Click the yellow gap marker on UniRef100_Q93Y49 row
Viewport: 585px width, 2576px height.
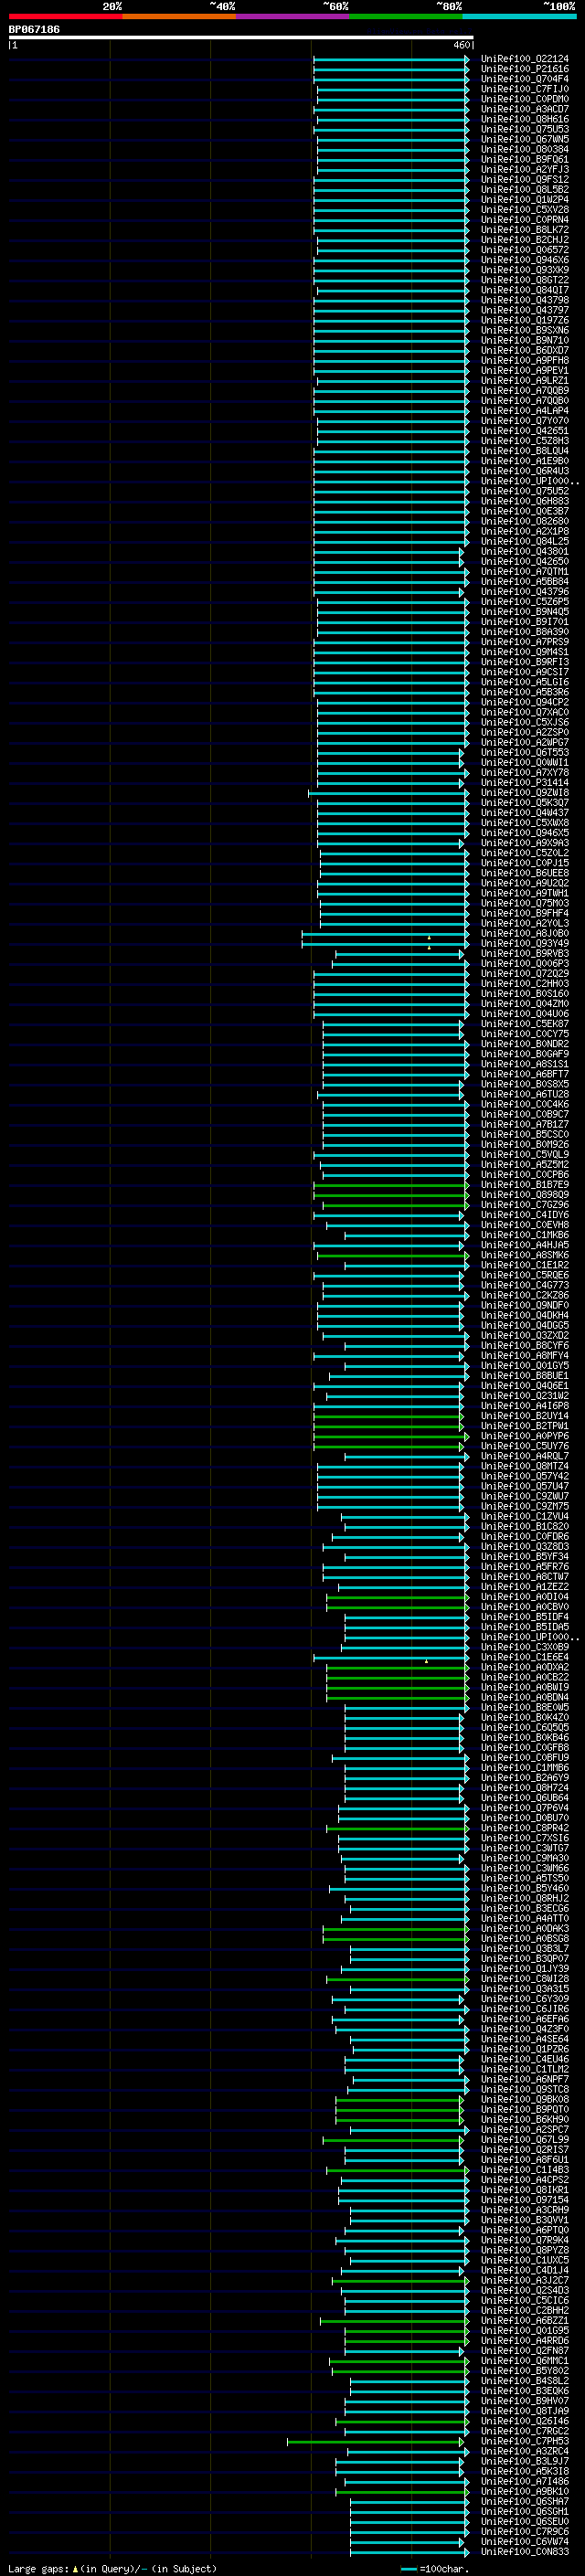(429, 947)
